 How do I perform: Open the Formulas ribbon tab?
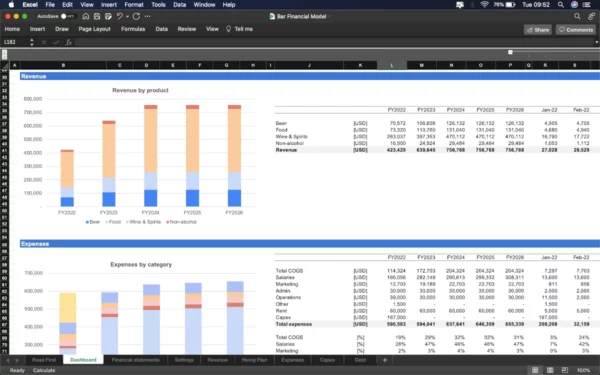133,29
